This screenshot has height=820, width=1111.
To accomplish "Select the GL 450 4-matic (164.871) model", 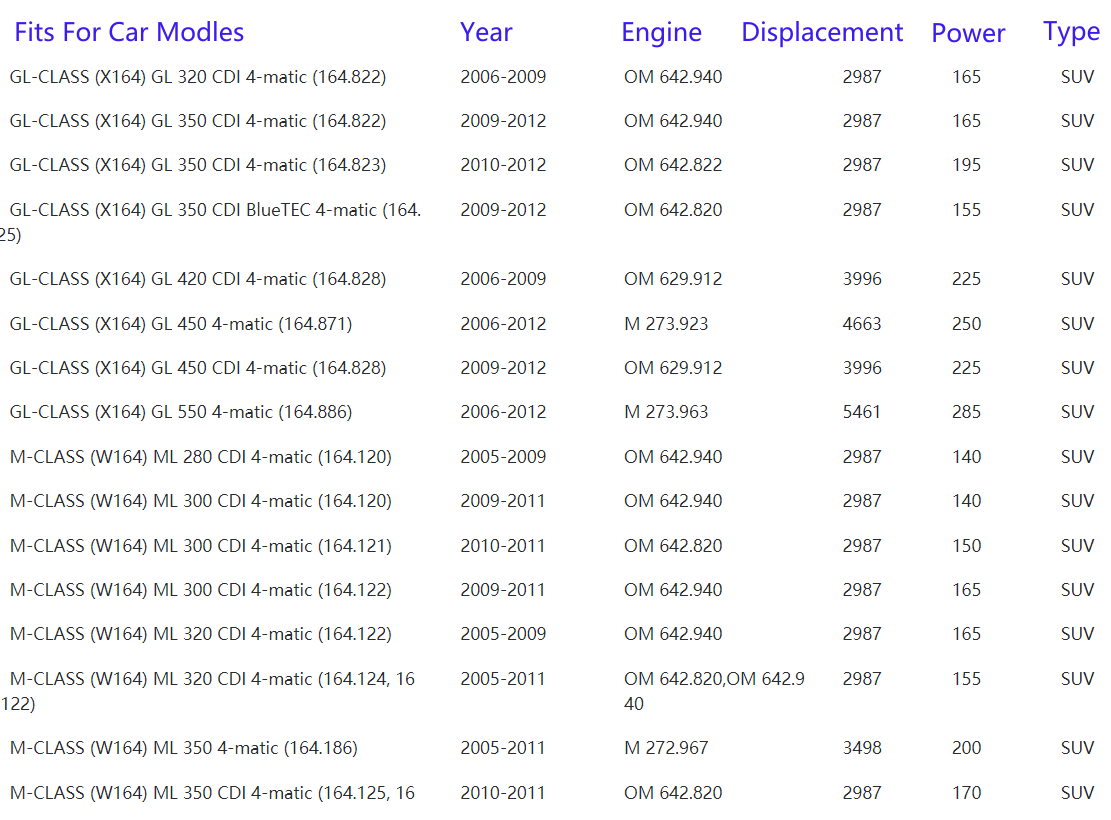I will [x=181, y=324].
